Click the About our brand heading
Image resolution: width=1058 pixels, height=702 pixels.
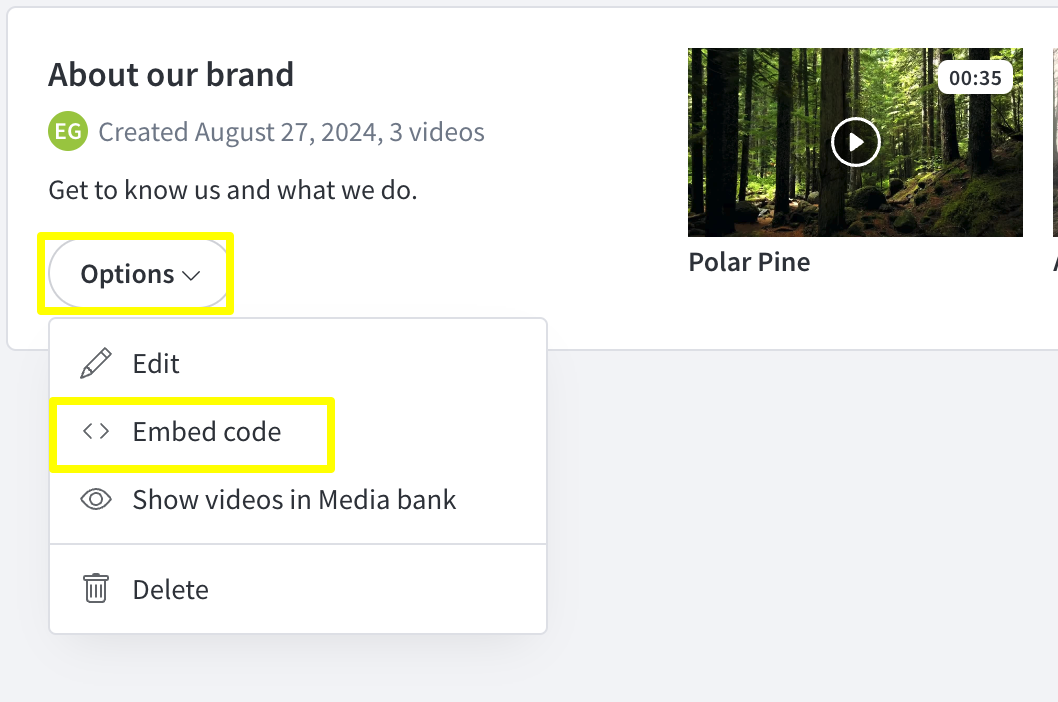click(171, 74)
